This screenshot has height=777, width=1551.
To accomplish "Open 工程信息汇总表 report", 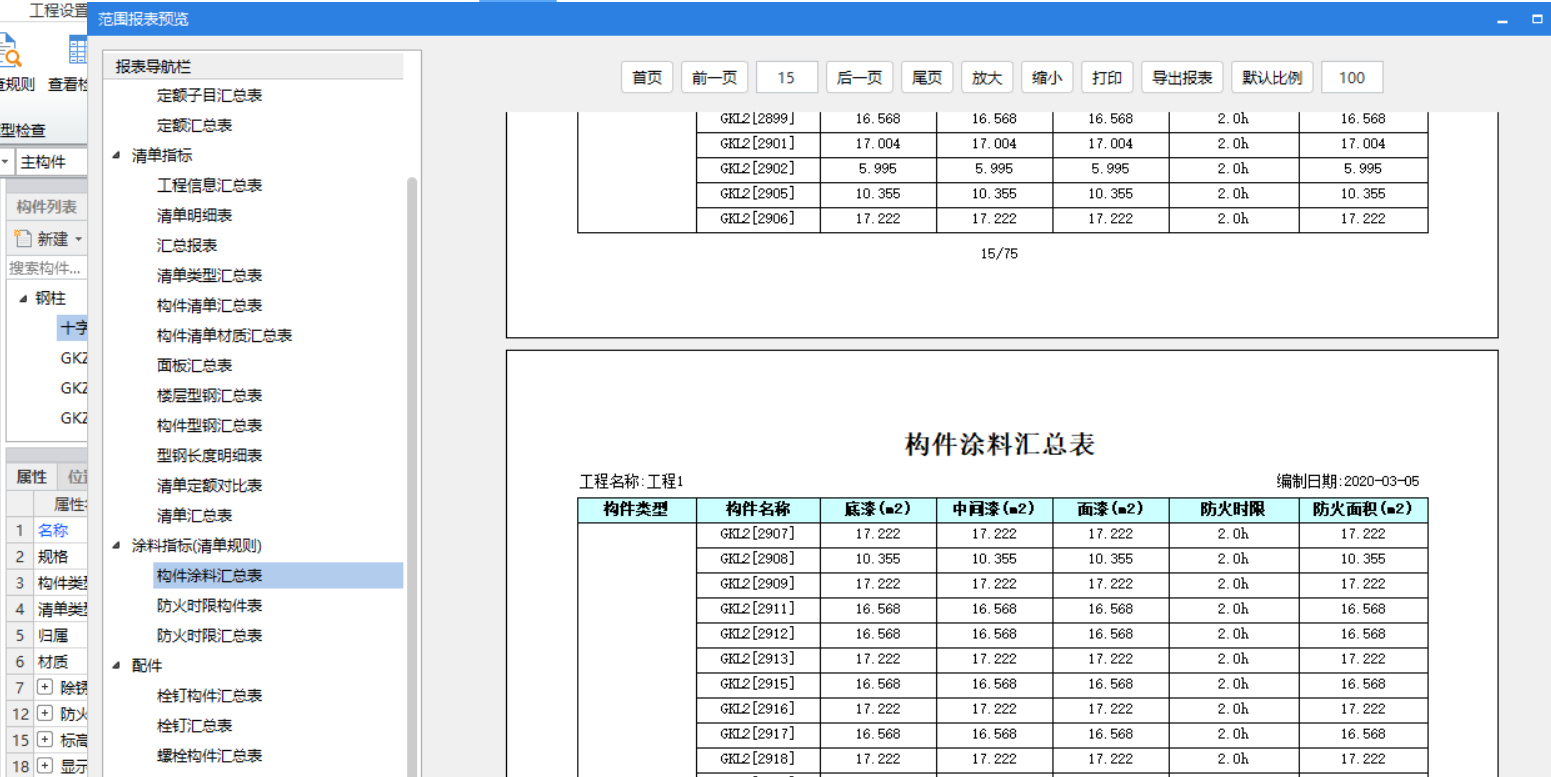I will 210,186.
